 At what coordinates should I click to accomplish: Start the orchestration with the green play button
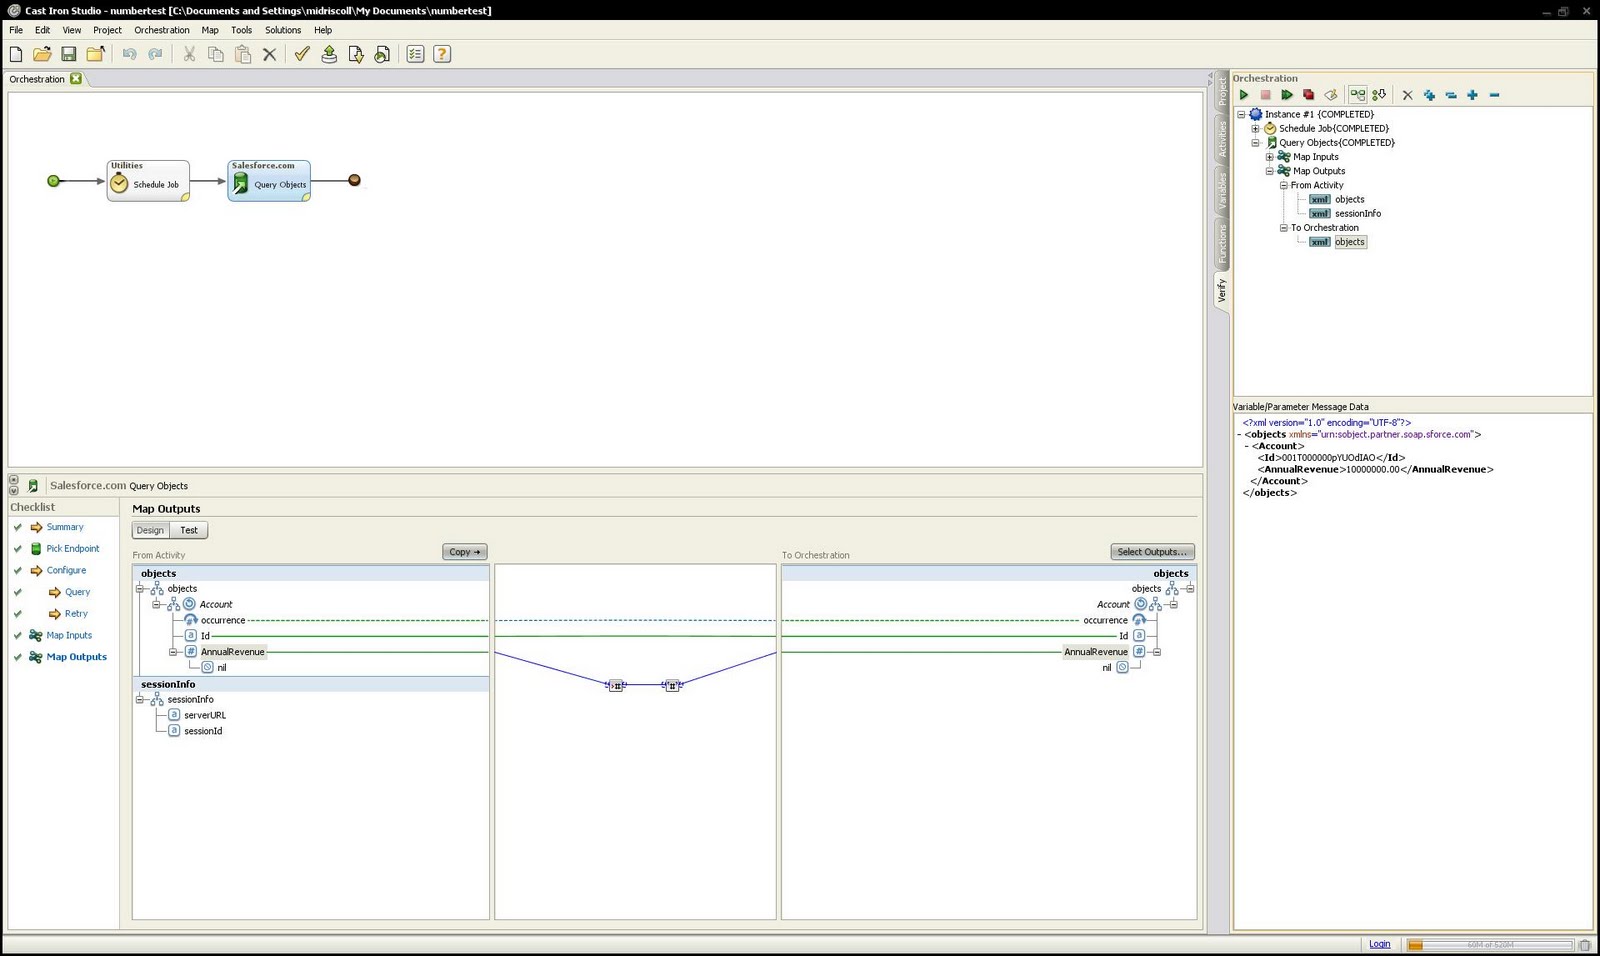[1244, 95]
